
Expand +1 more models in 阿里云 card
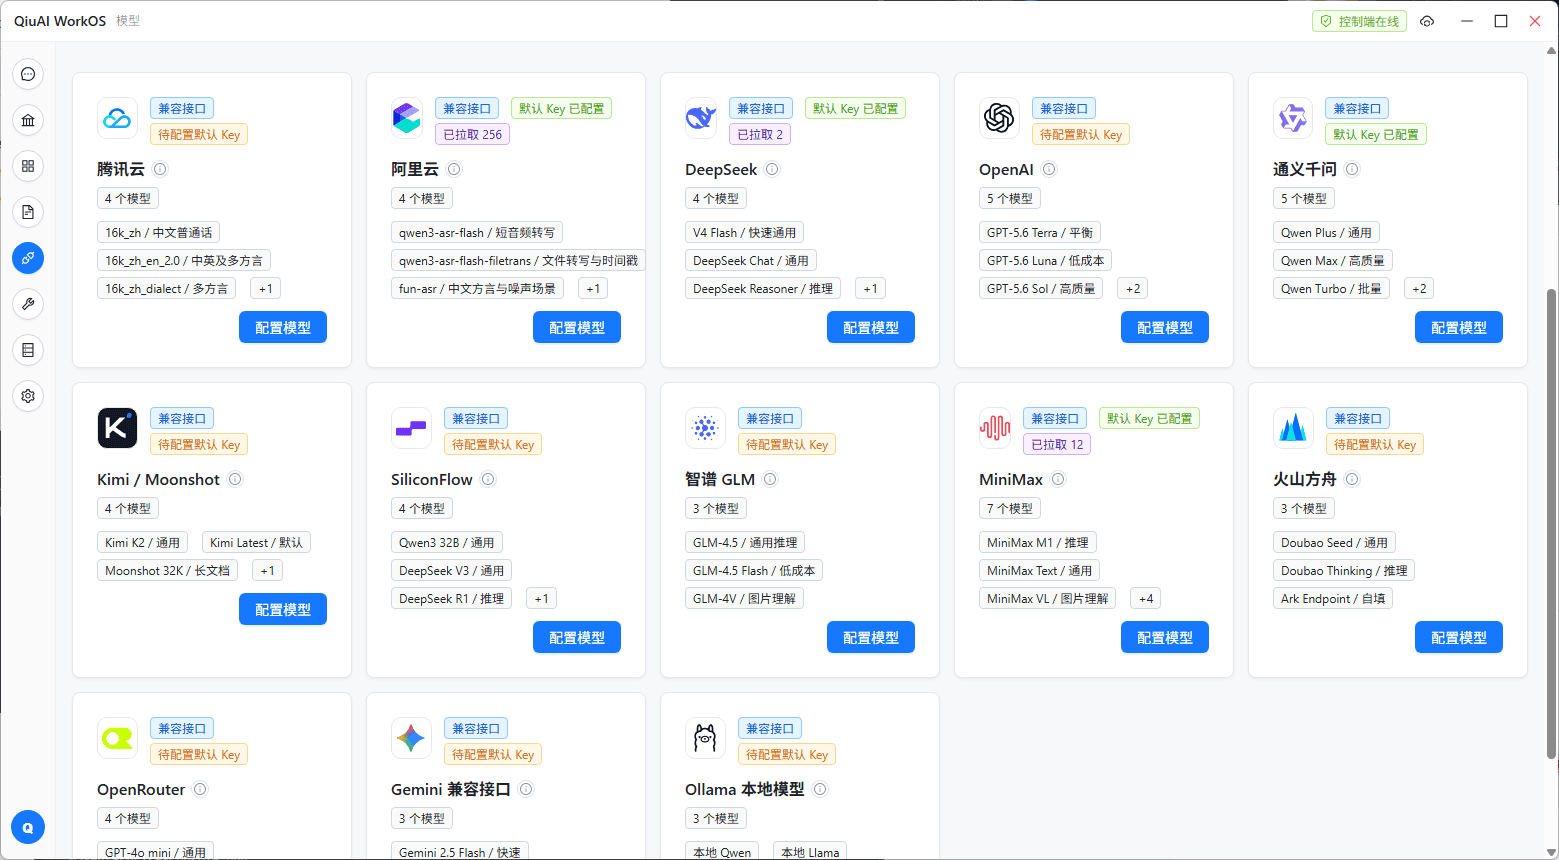tap(593, 288)
